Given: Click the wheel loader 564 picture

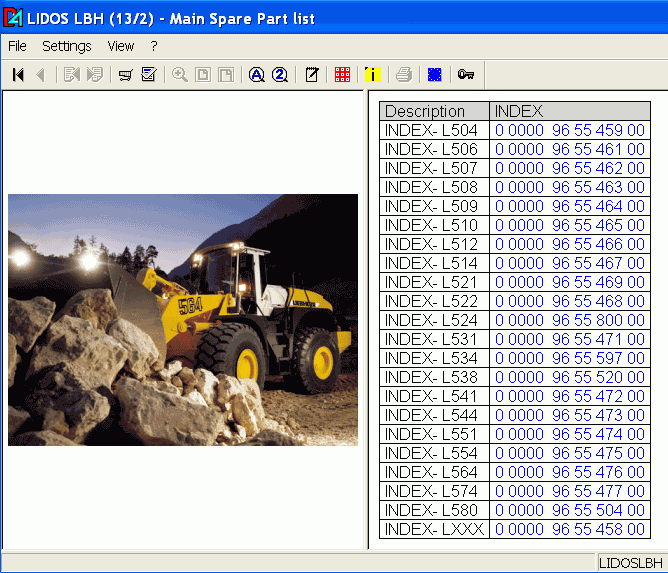Looking at the screenshot, I should [x=183, y=320].
